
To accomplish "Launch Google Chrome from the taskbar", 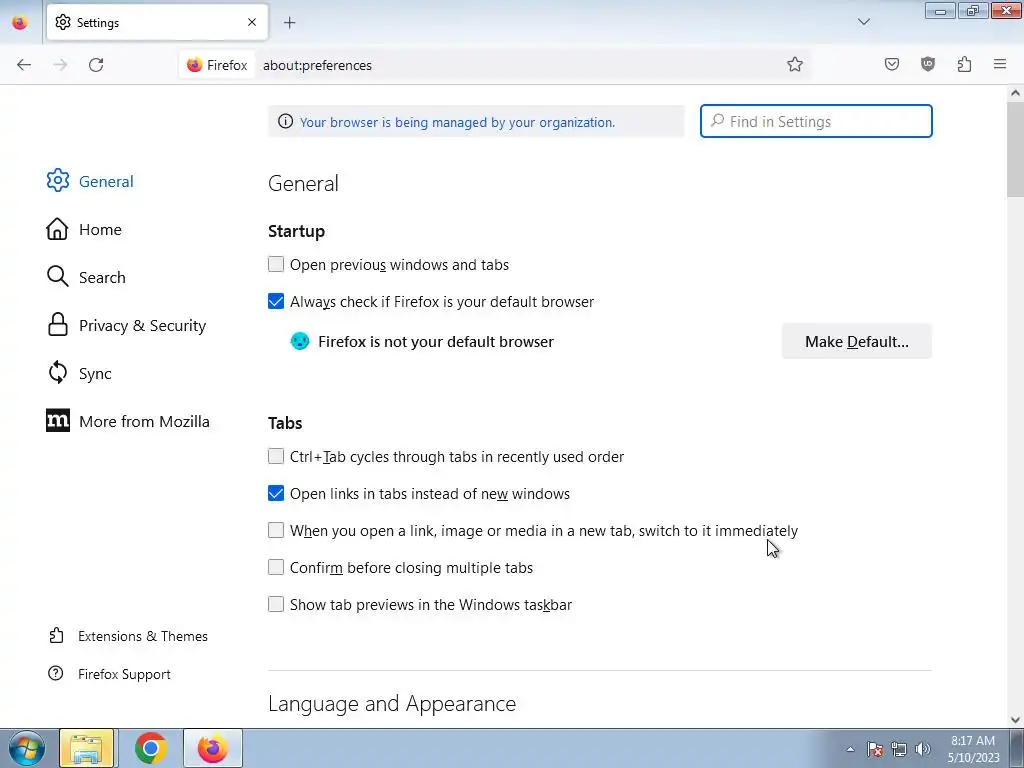I will tap(151, 748).
